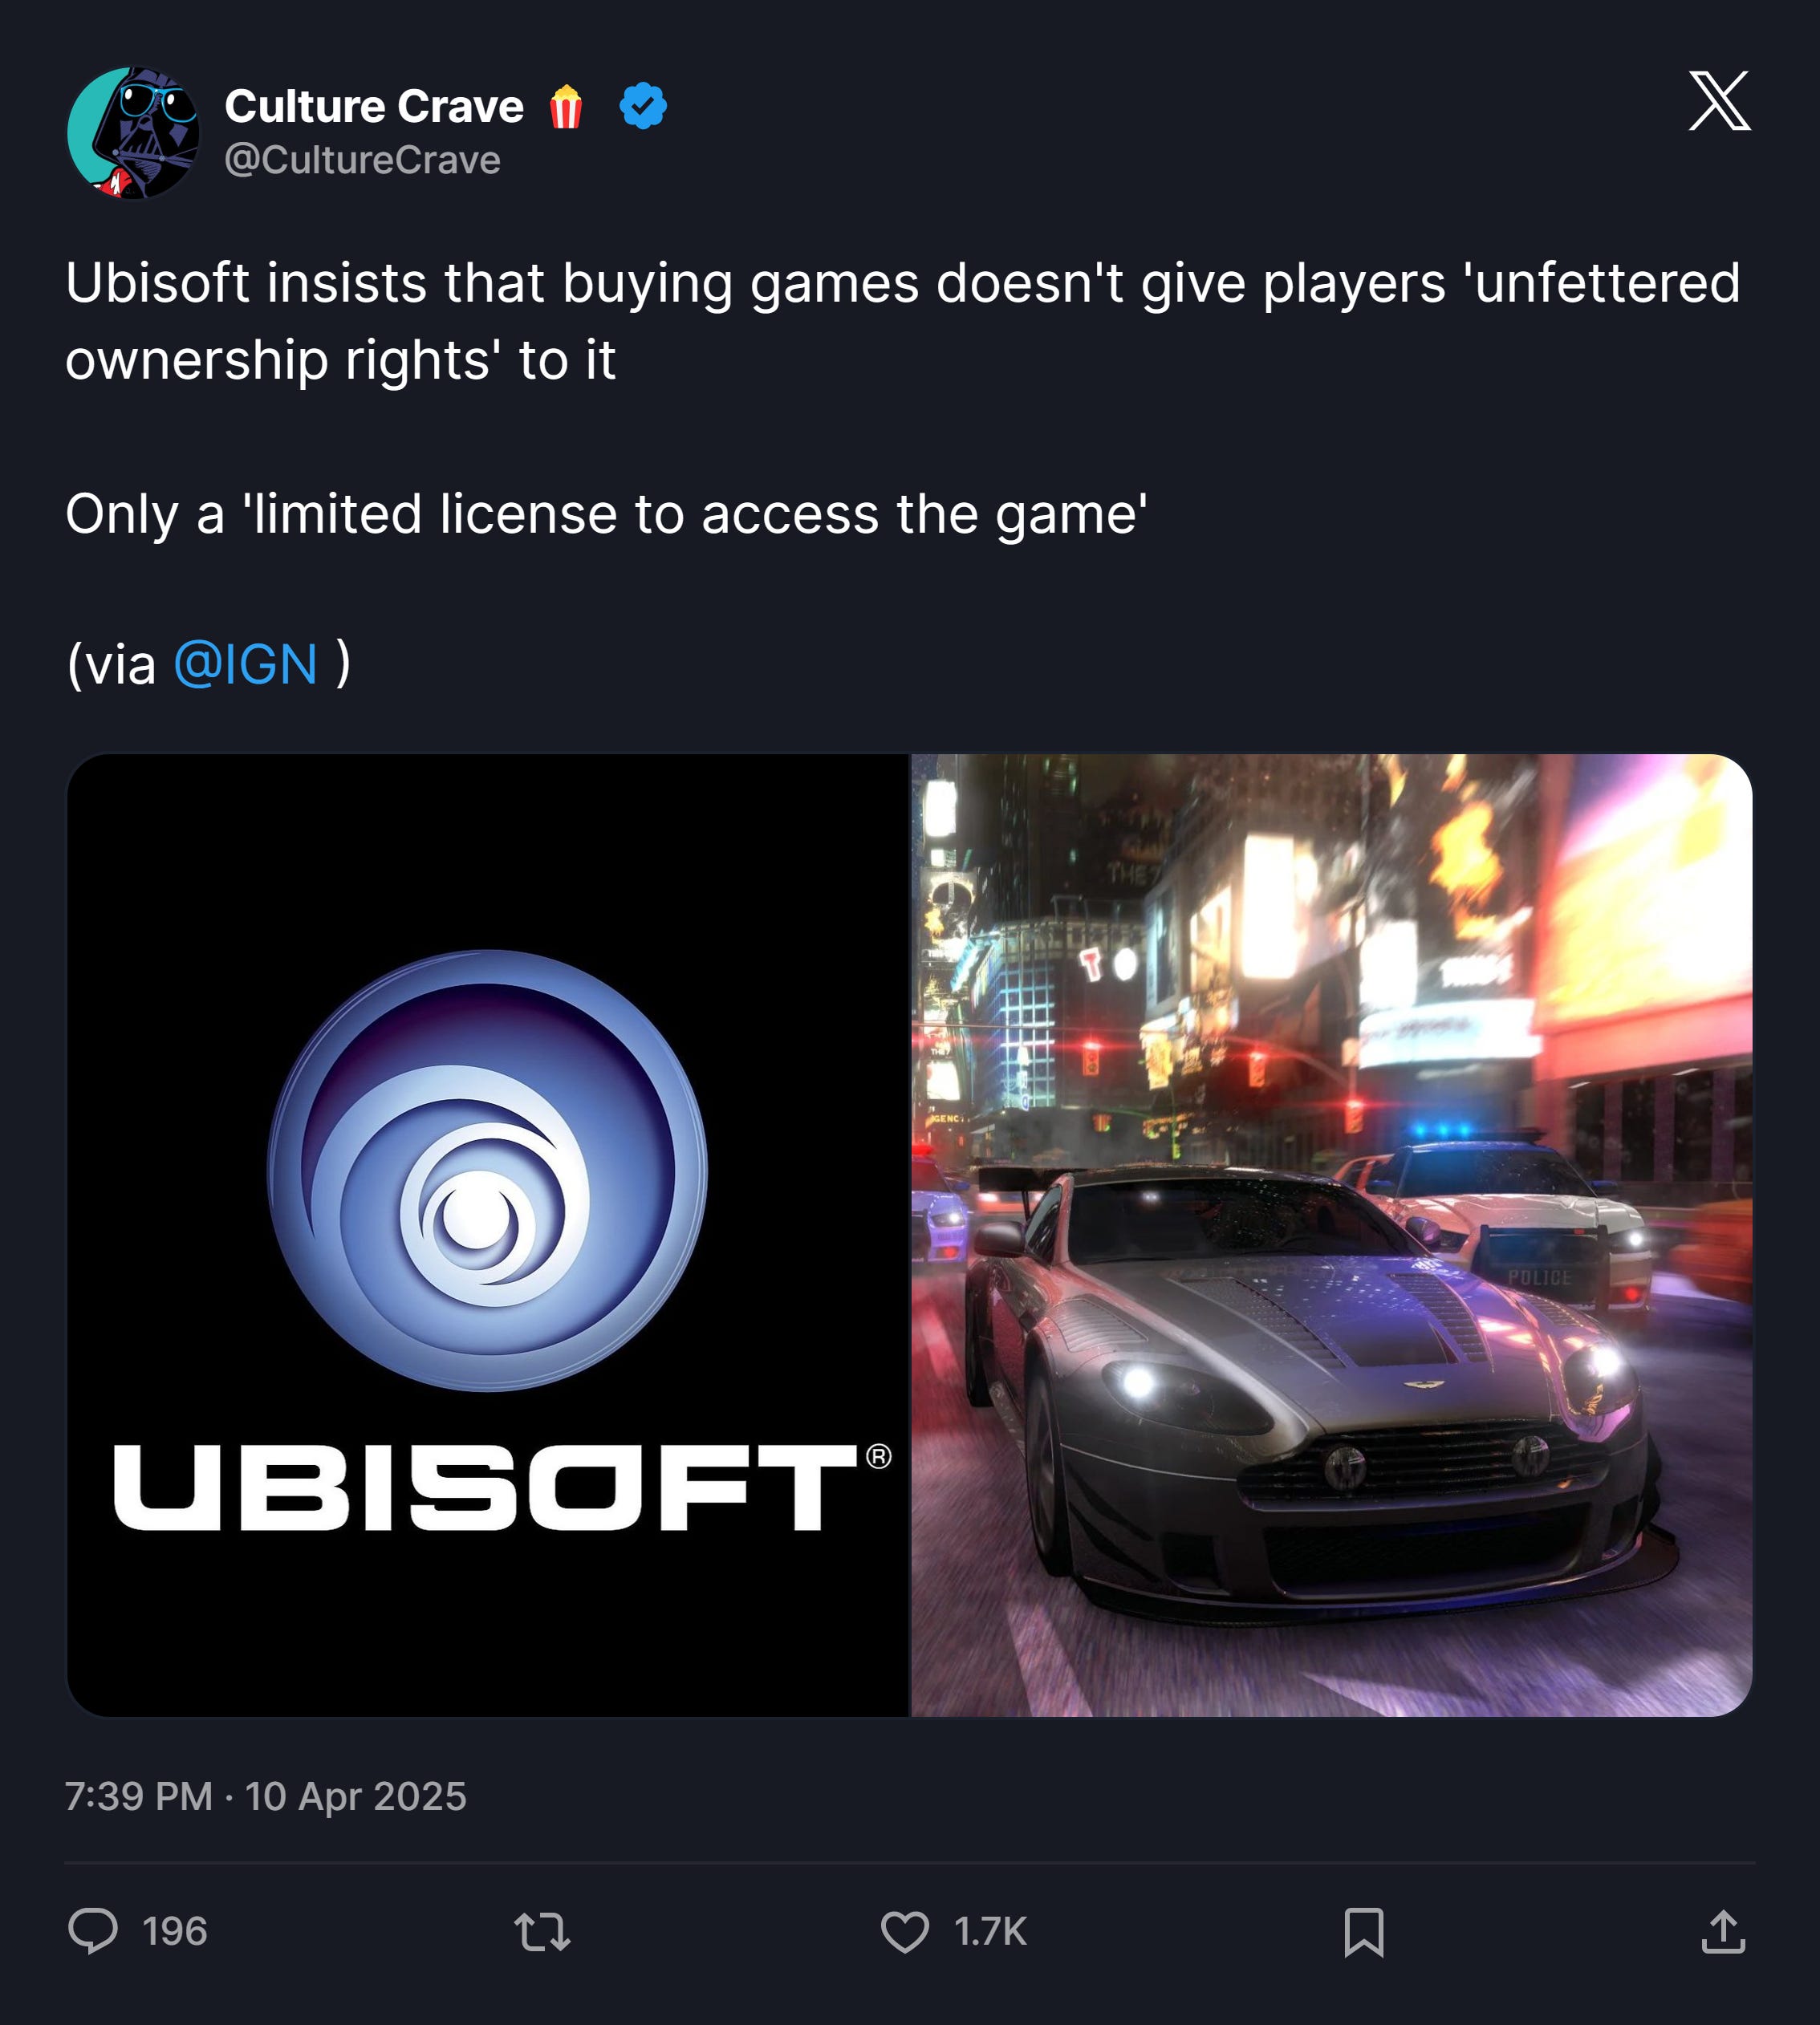This screenshot has width=1820, height=2025.
Task: Click the blue verified checkmark badge
Action: pos(643,106)
